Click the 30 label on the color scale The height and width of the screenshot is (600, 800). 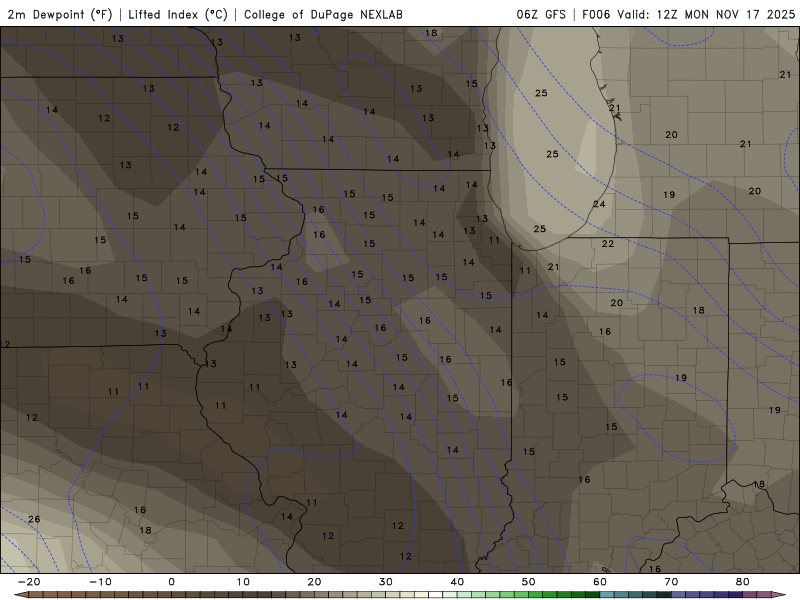coord(386,582)
